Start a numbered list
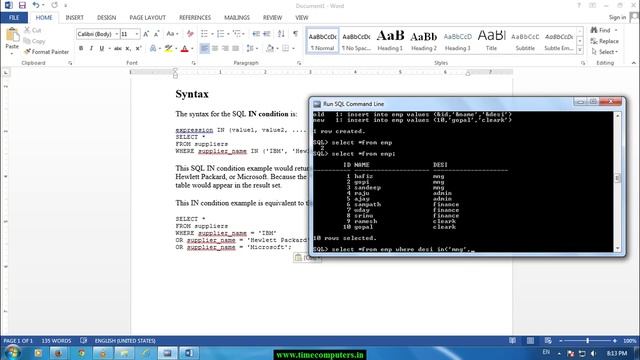The width and height of the screenshot is (640, 360). pyautogui.click(x=220, y=34)
